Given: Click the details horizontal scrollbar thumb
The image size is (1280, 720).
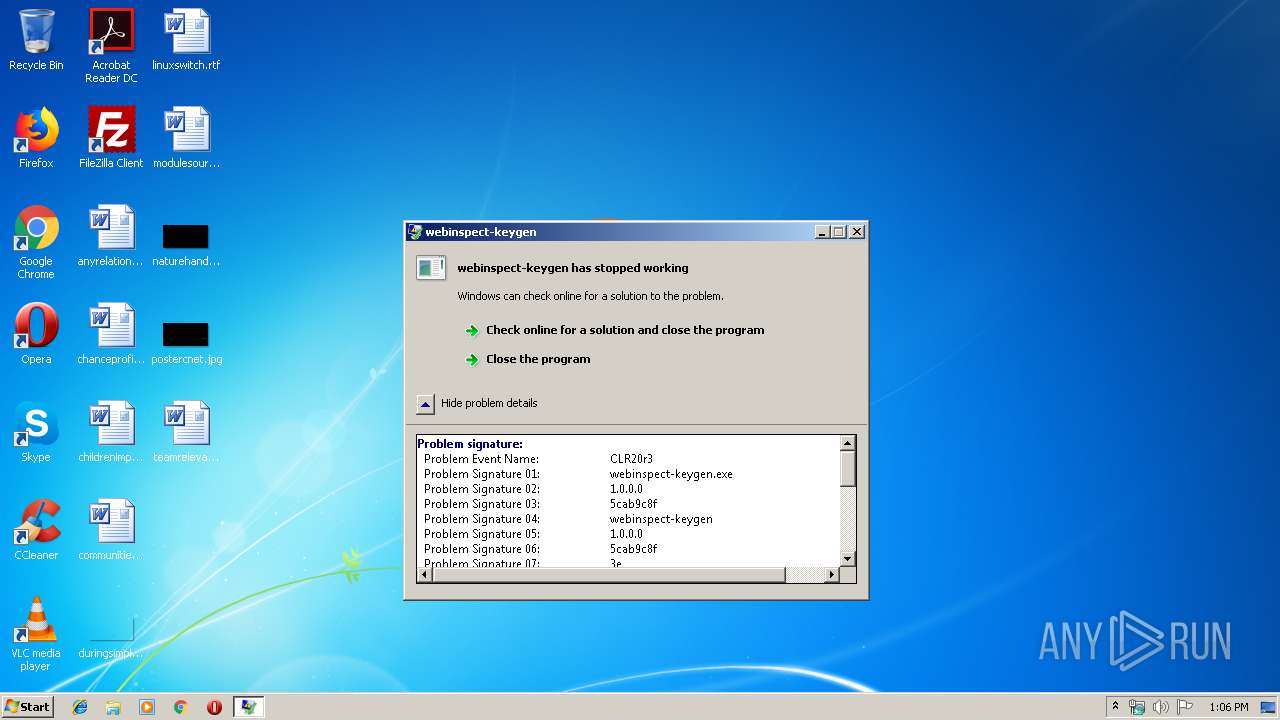Looking at the screenshot, I should (x=609, y=574).
